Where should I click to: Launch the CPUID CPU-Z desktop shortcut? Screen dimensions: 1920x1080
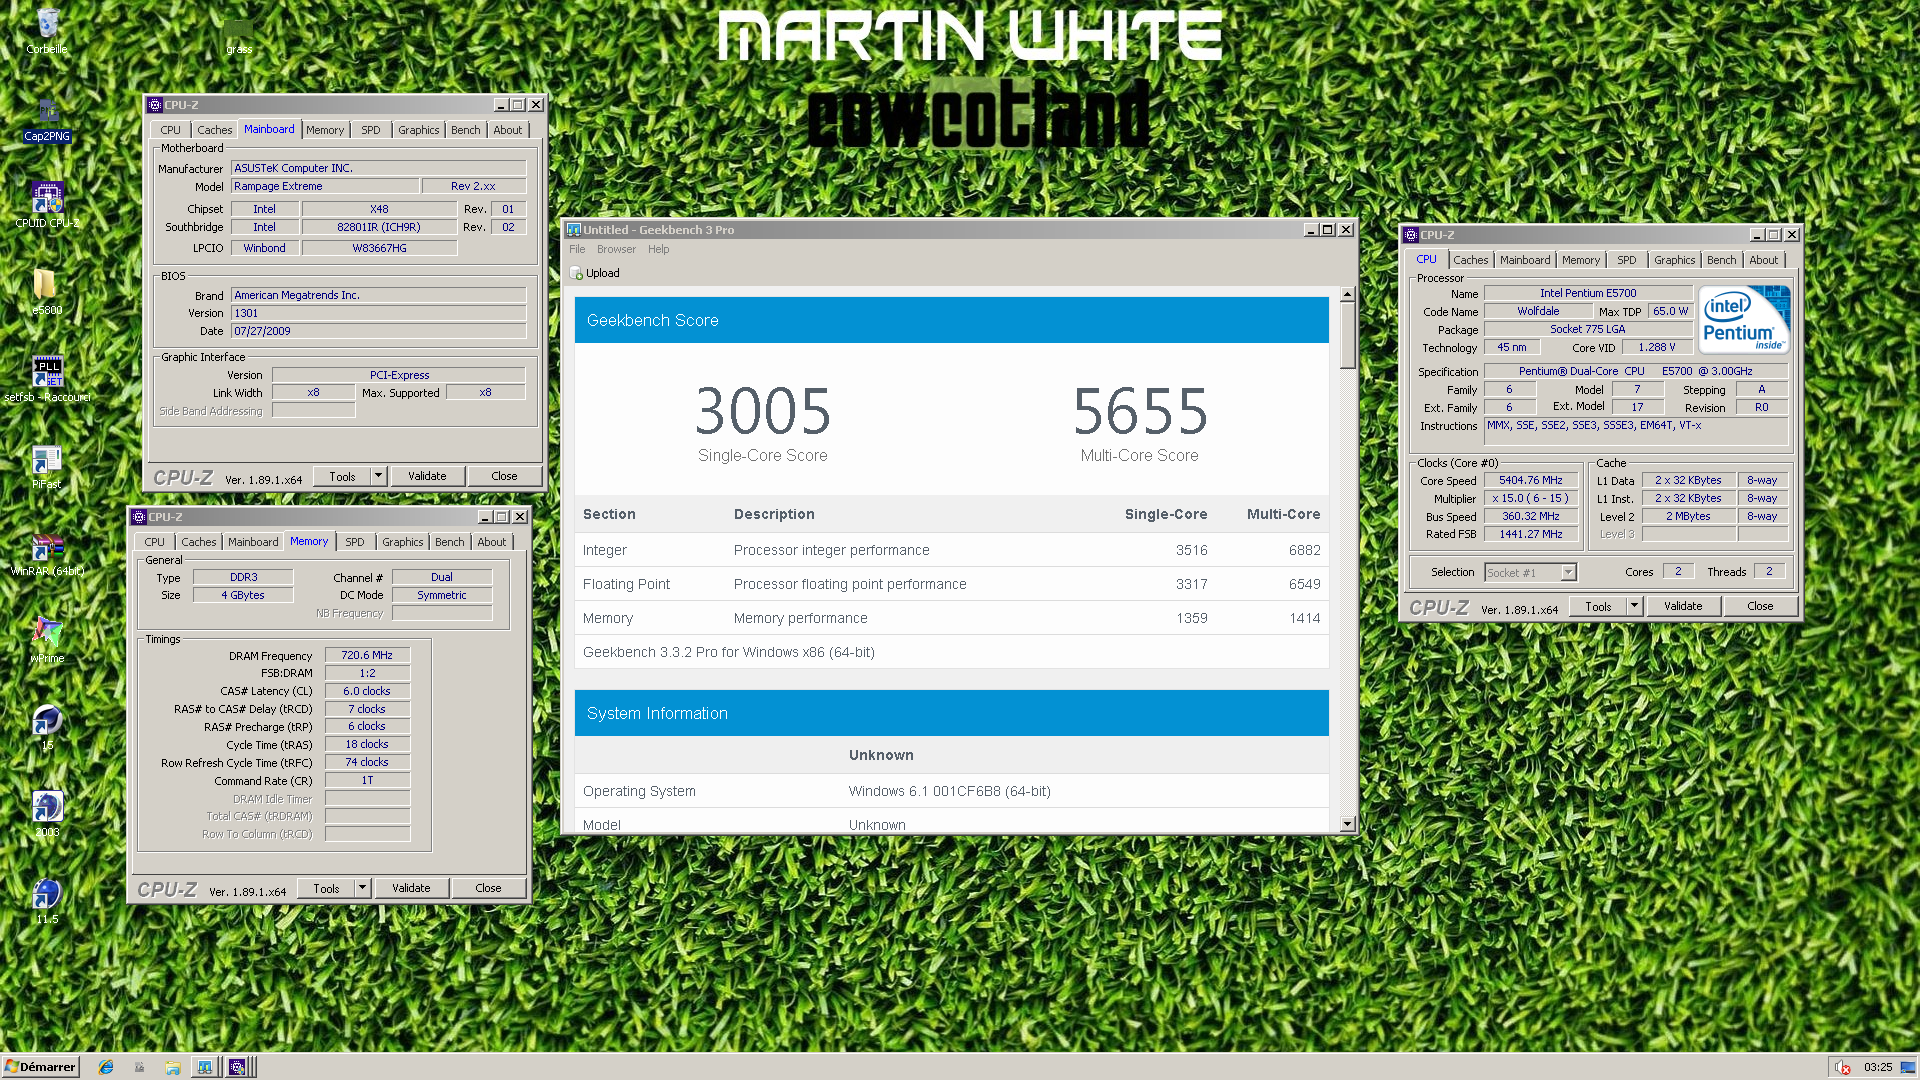pos(47,205)
